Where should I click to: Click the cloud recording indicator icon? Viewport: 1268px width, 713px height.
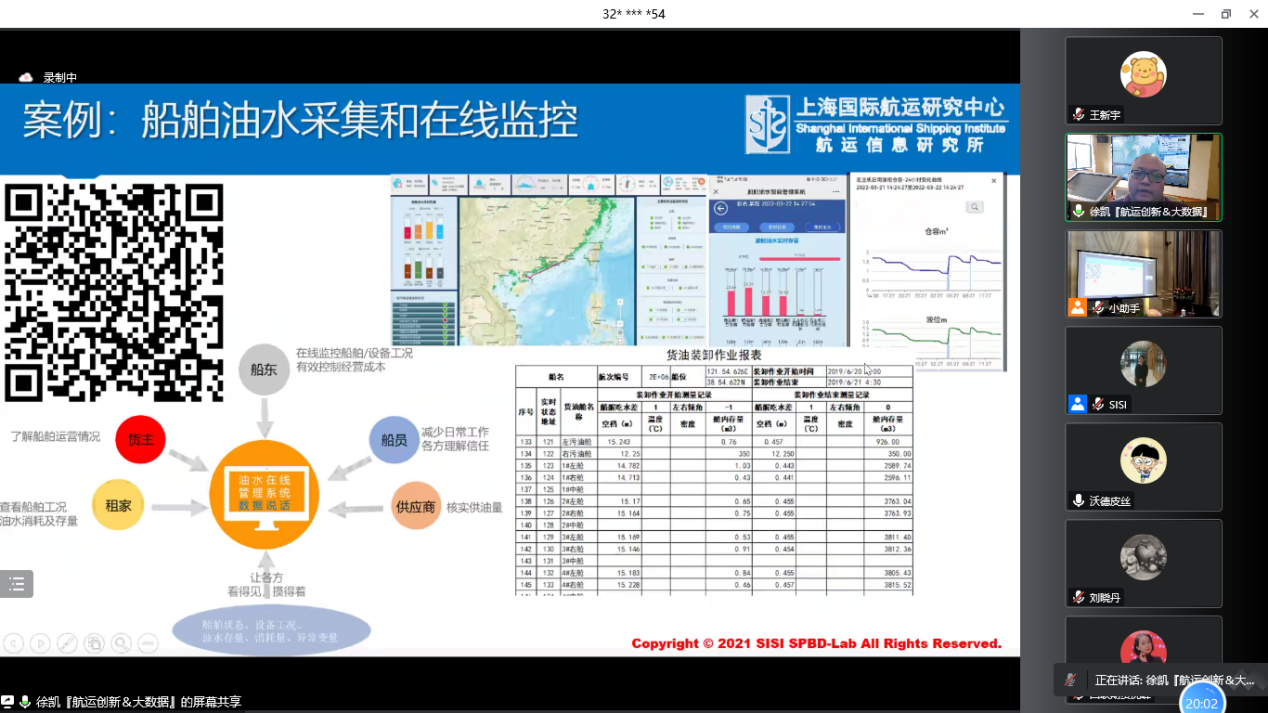pos(26,78)
